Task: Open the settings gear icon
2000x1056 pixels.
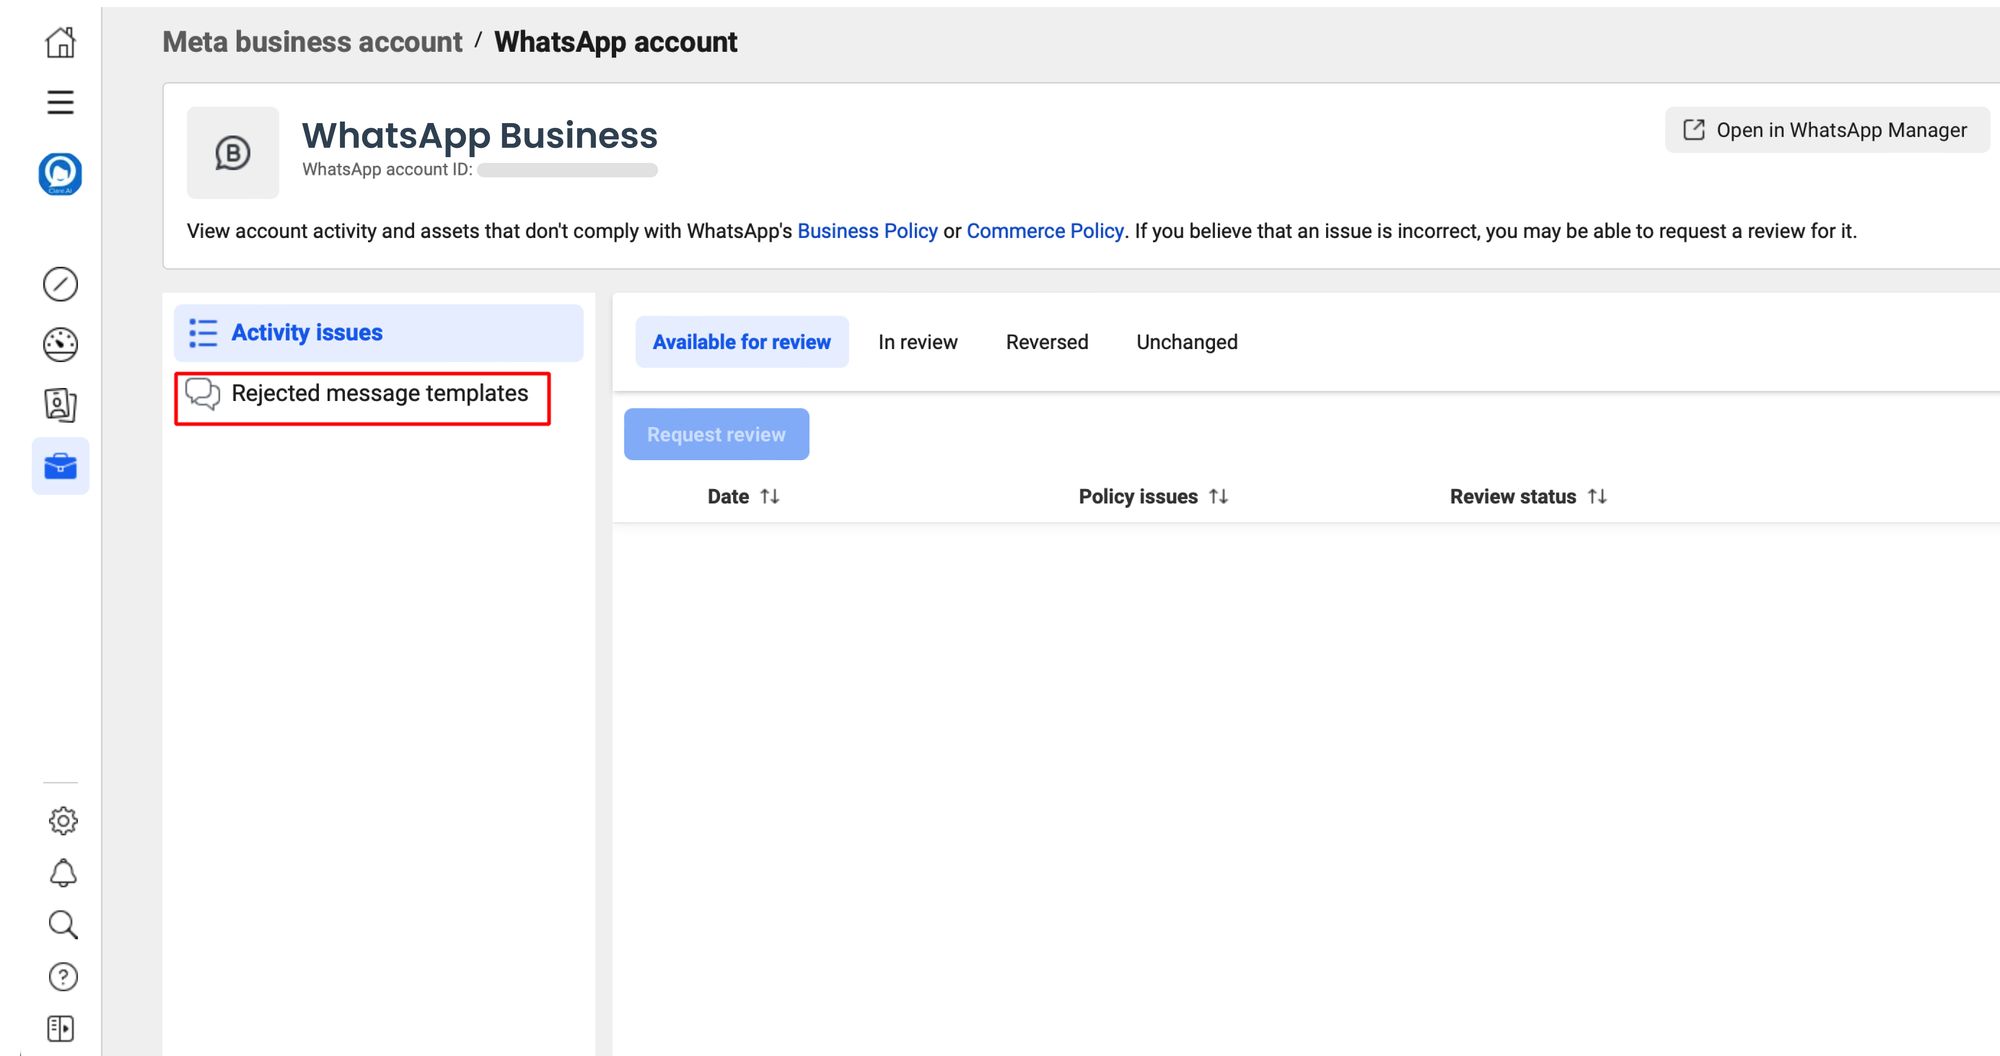Action: click(63, 821)
